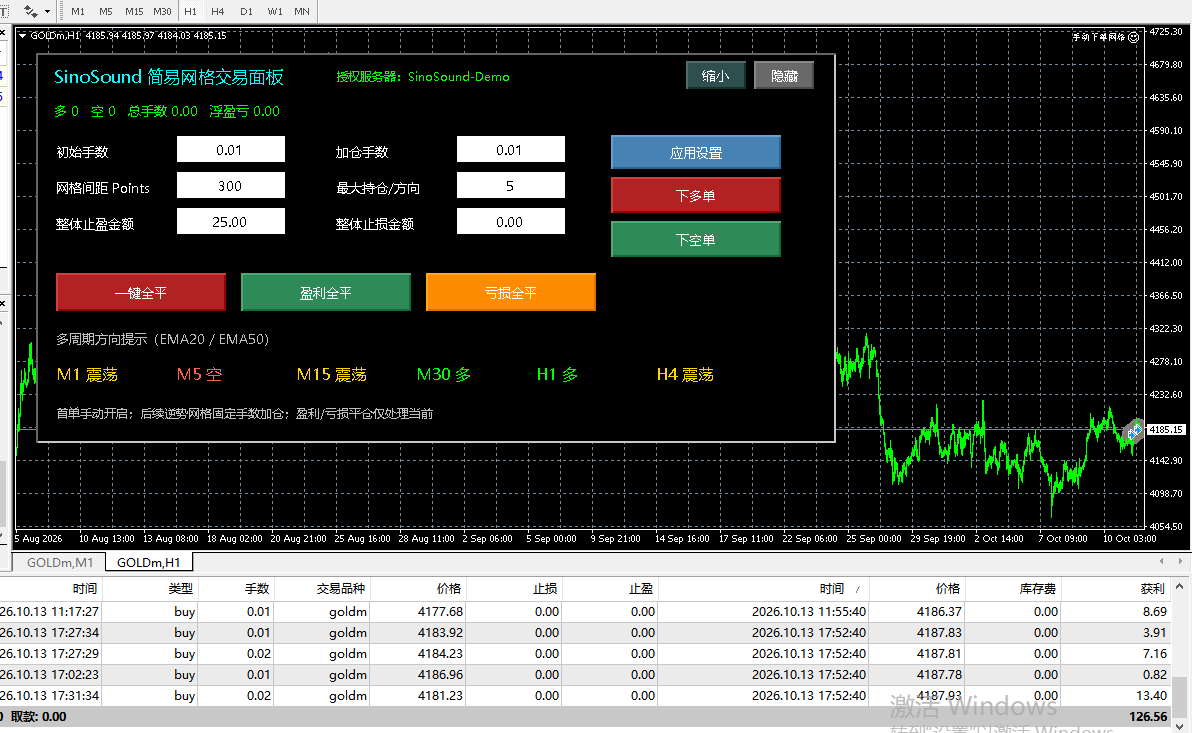Image resolution: width=1192 pixels, height=733 pixels.
Task: Expand the dropdown arrow beside the periodicity icon
Action: click(47, 11)
